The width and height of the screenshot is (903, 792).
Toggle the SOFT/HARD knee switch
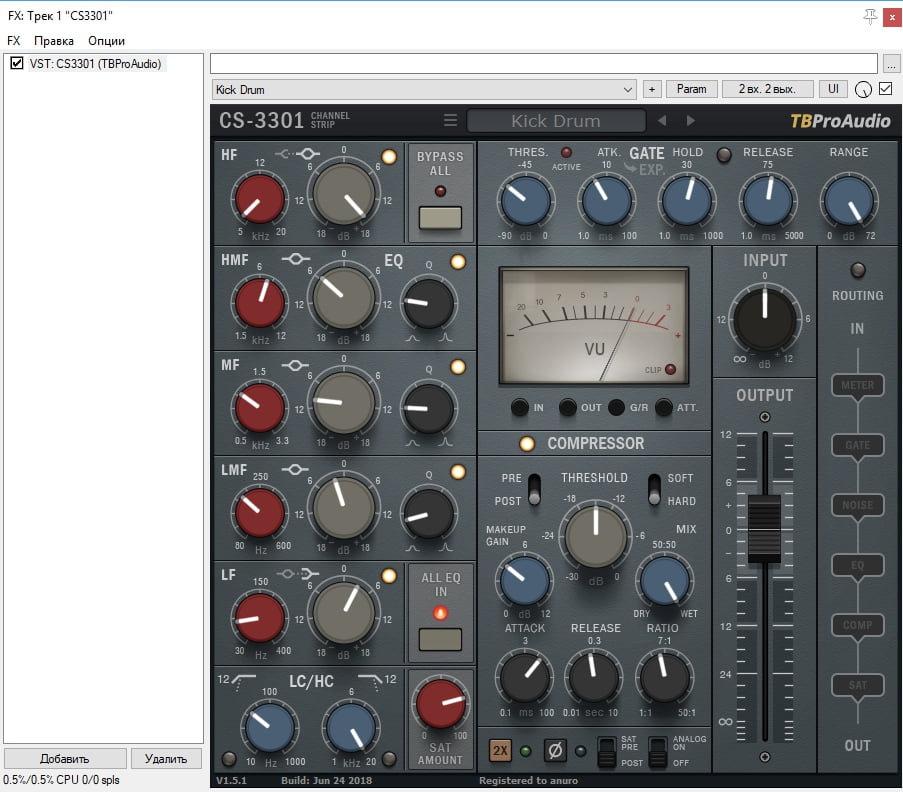[655, 489]
